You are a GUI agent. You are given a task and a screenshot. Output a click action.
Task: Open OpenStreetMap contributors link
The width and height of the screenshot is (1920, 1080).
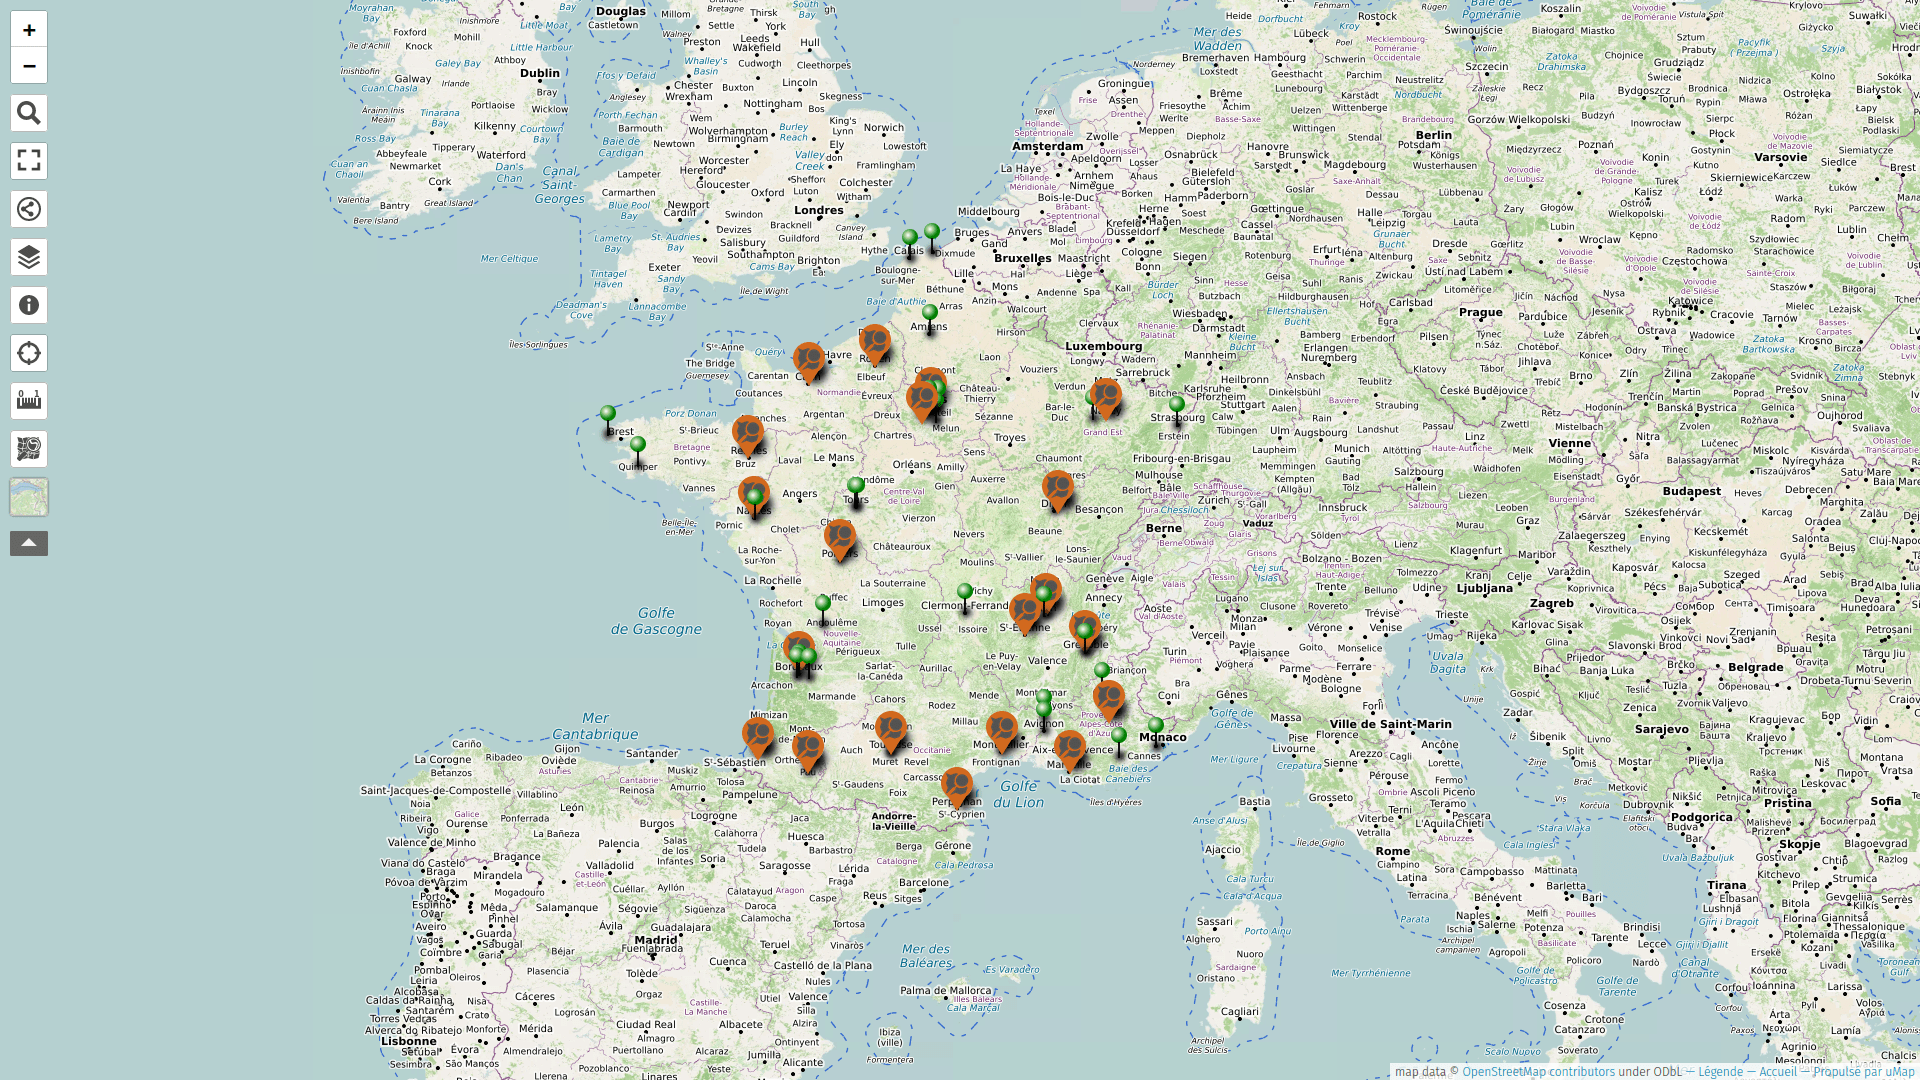(1538, 1071)
